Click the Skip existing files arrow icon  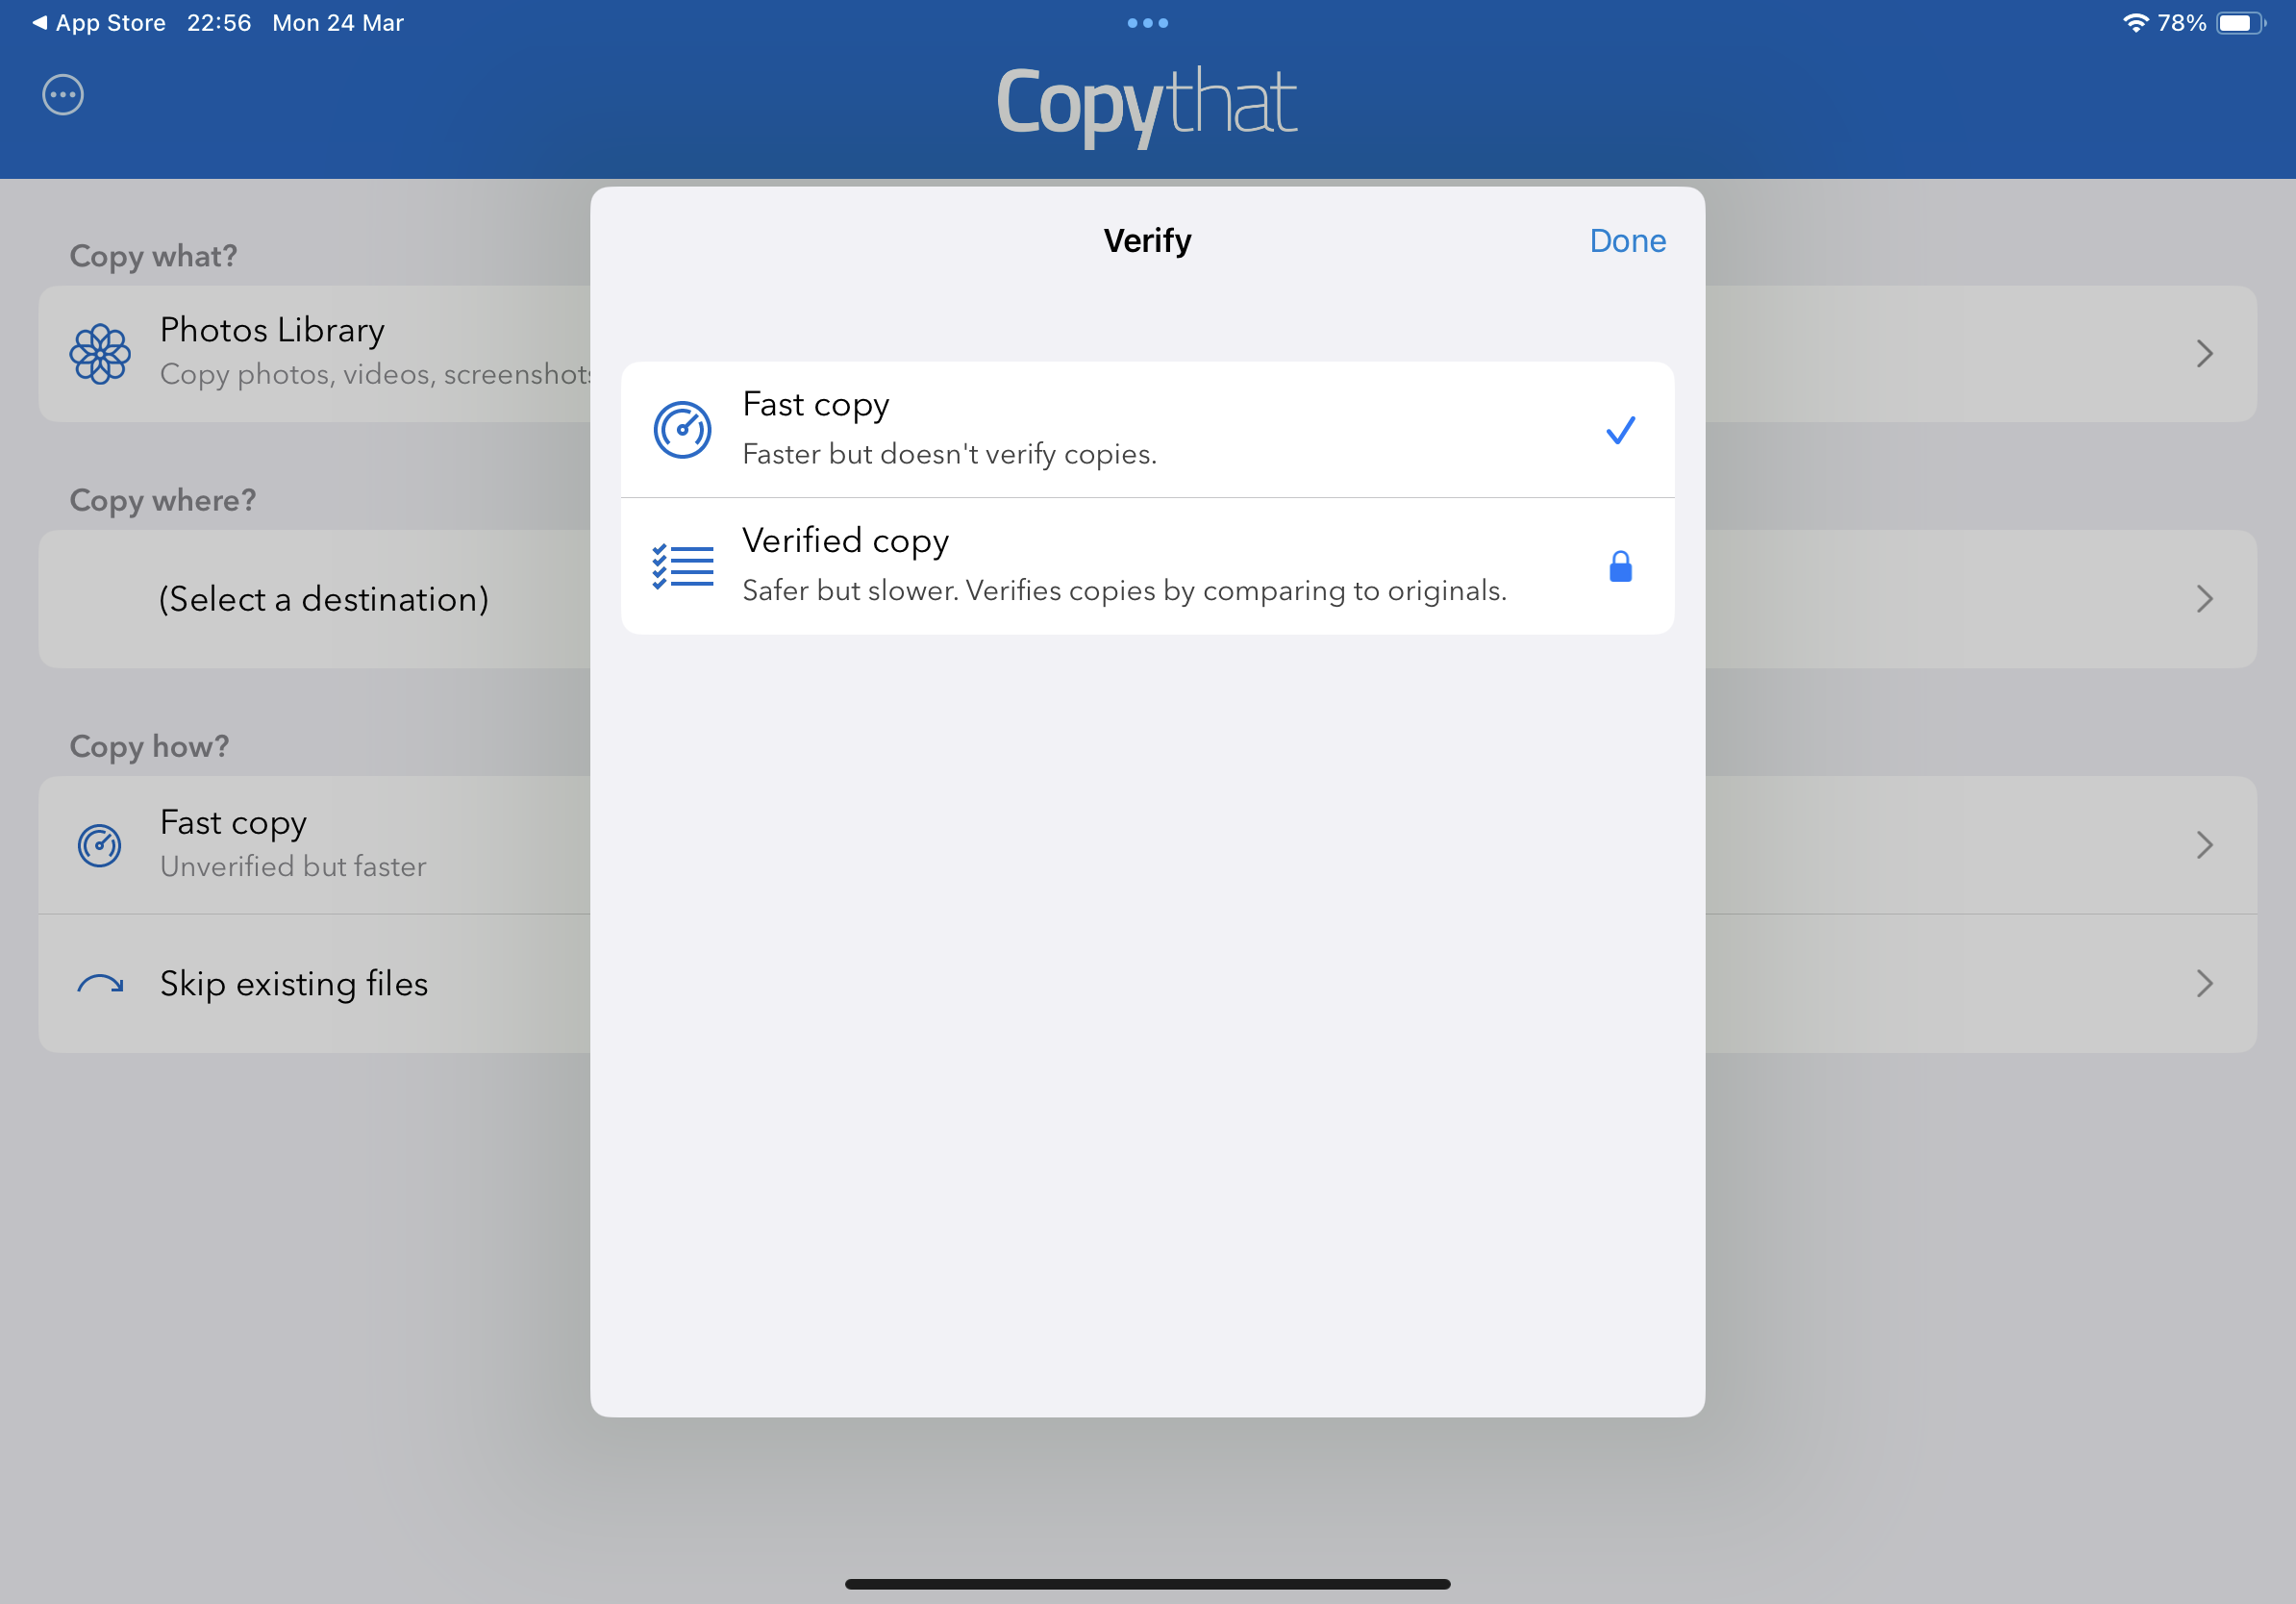(100, 984)
